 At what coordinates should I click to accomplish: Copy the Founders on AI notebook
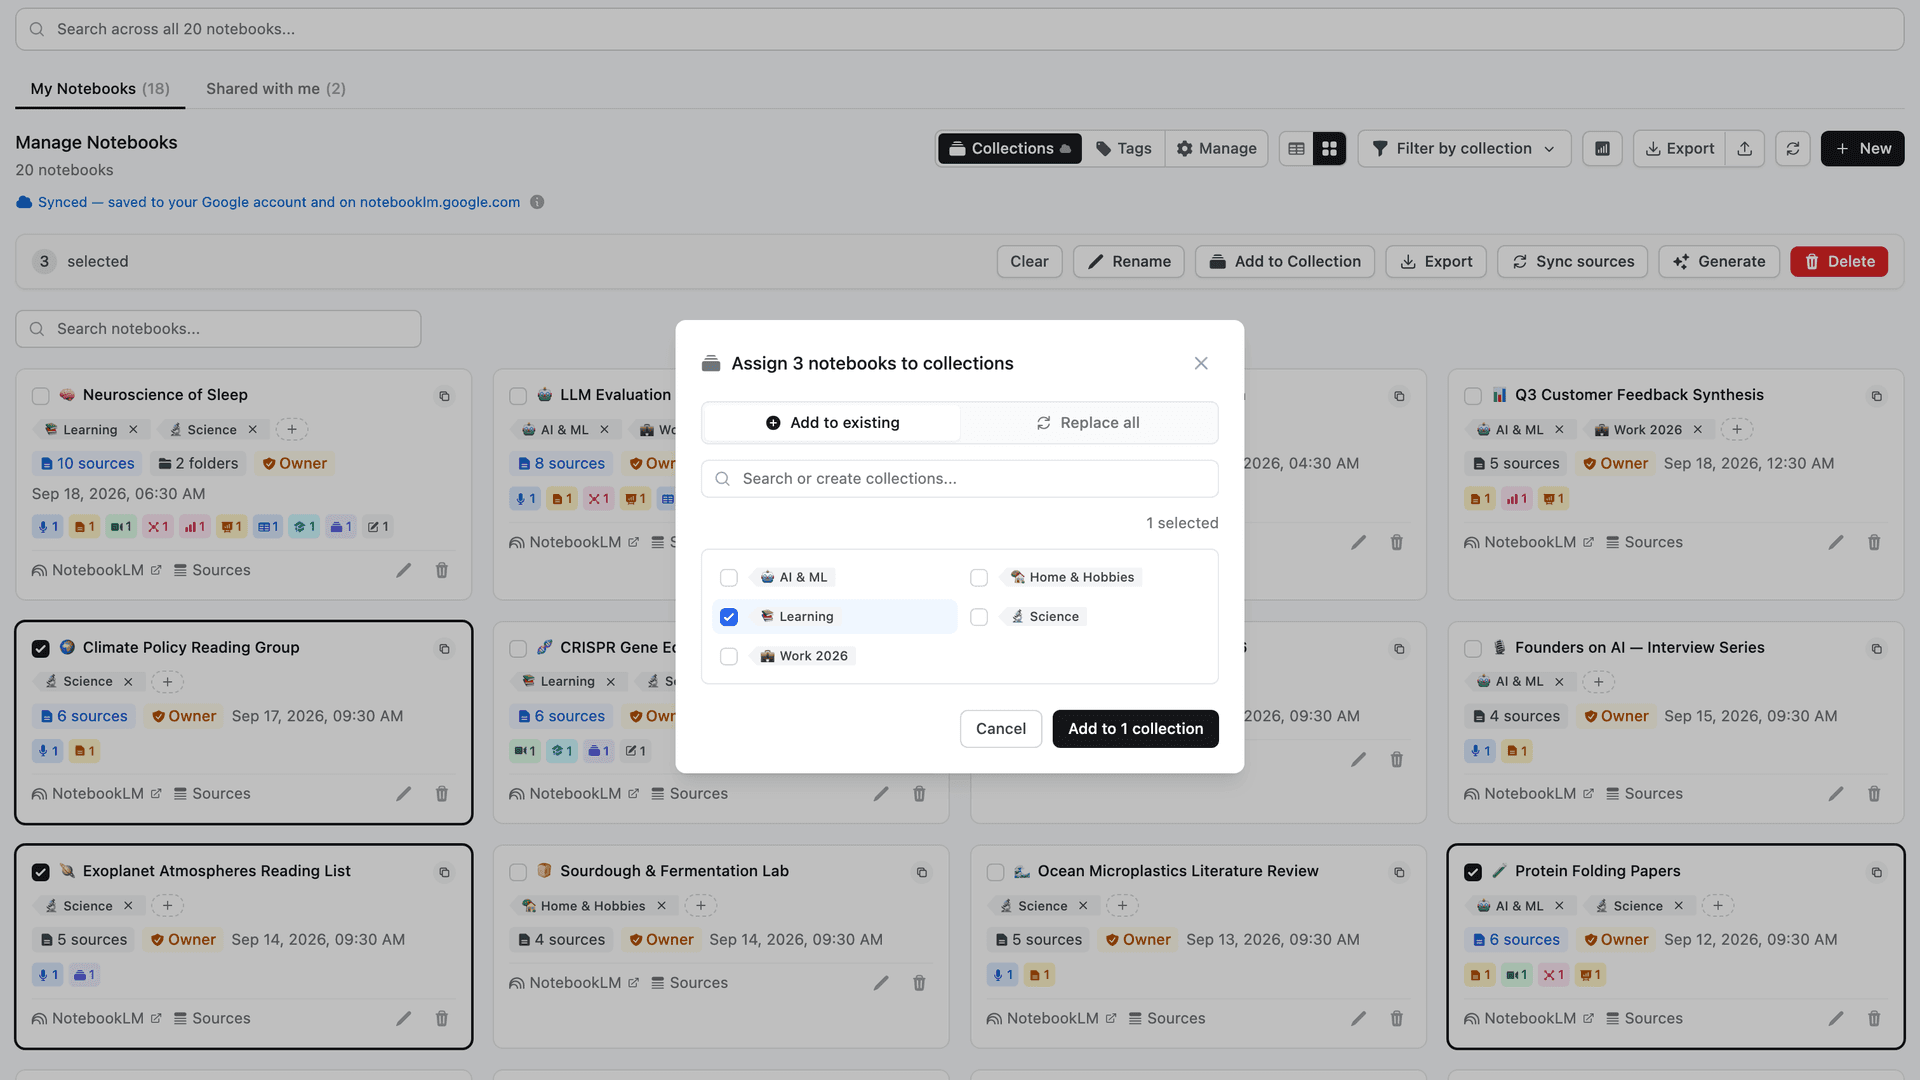[x=1877, y=649]
